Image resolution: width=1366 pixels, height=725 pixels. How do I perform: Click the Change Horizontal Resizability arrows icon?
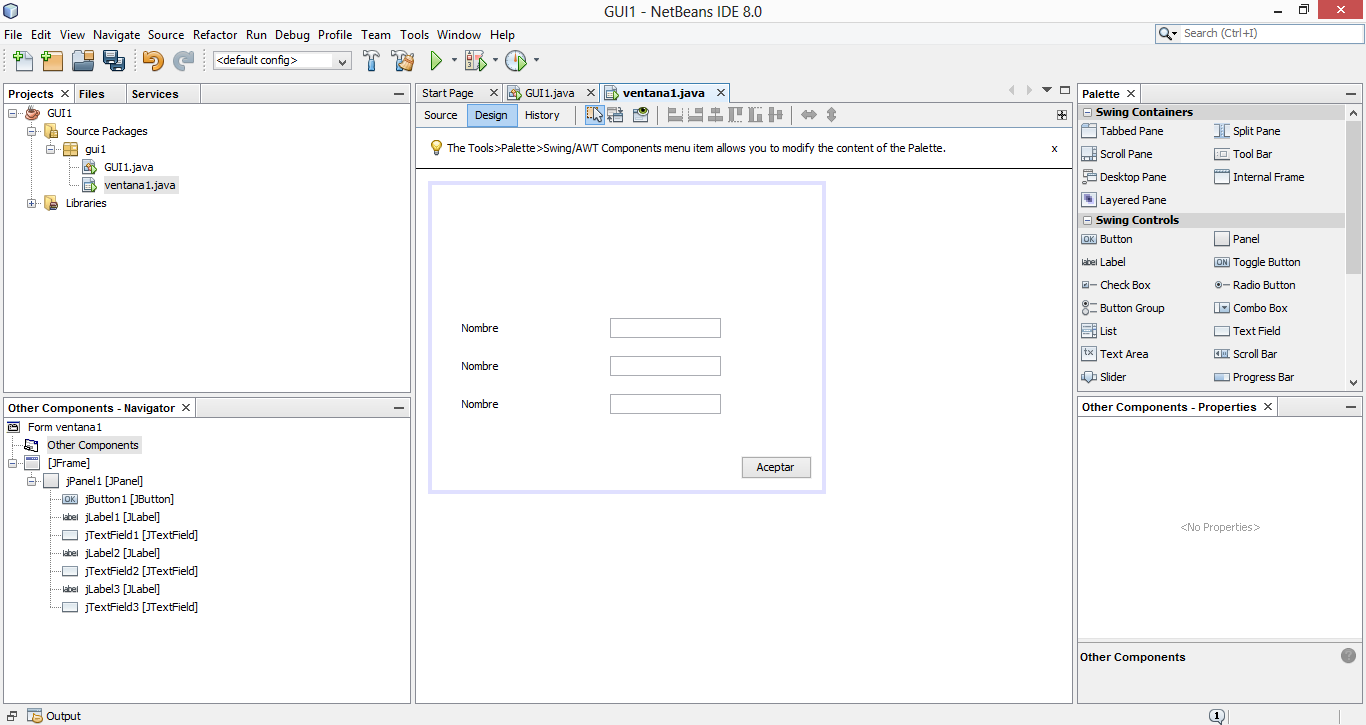[x=808, y=114]
